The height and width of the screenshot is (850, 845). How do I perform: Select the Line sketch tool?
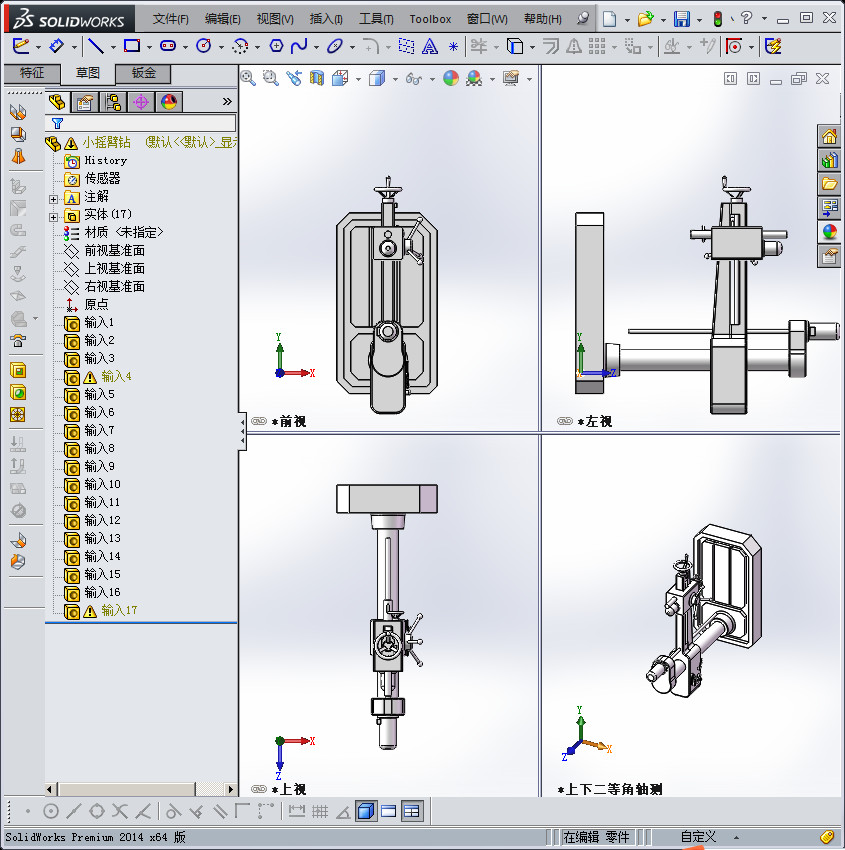(x=96, y=47)
